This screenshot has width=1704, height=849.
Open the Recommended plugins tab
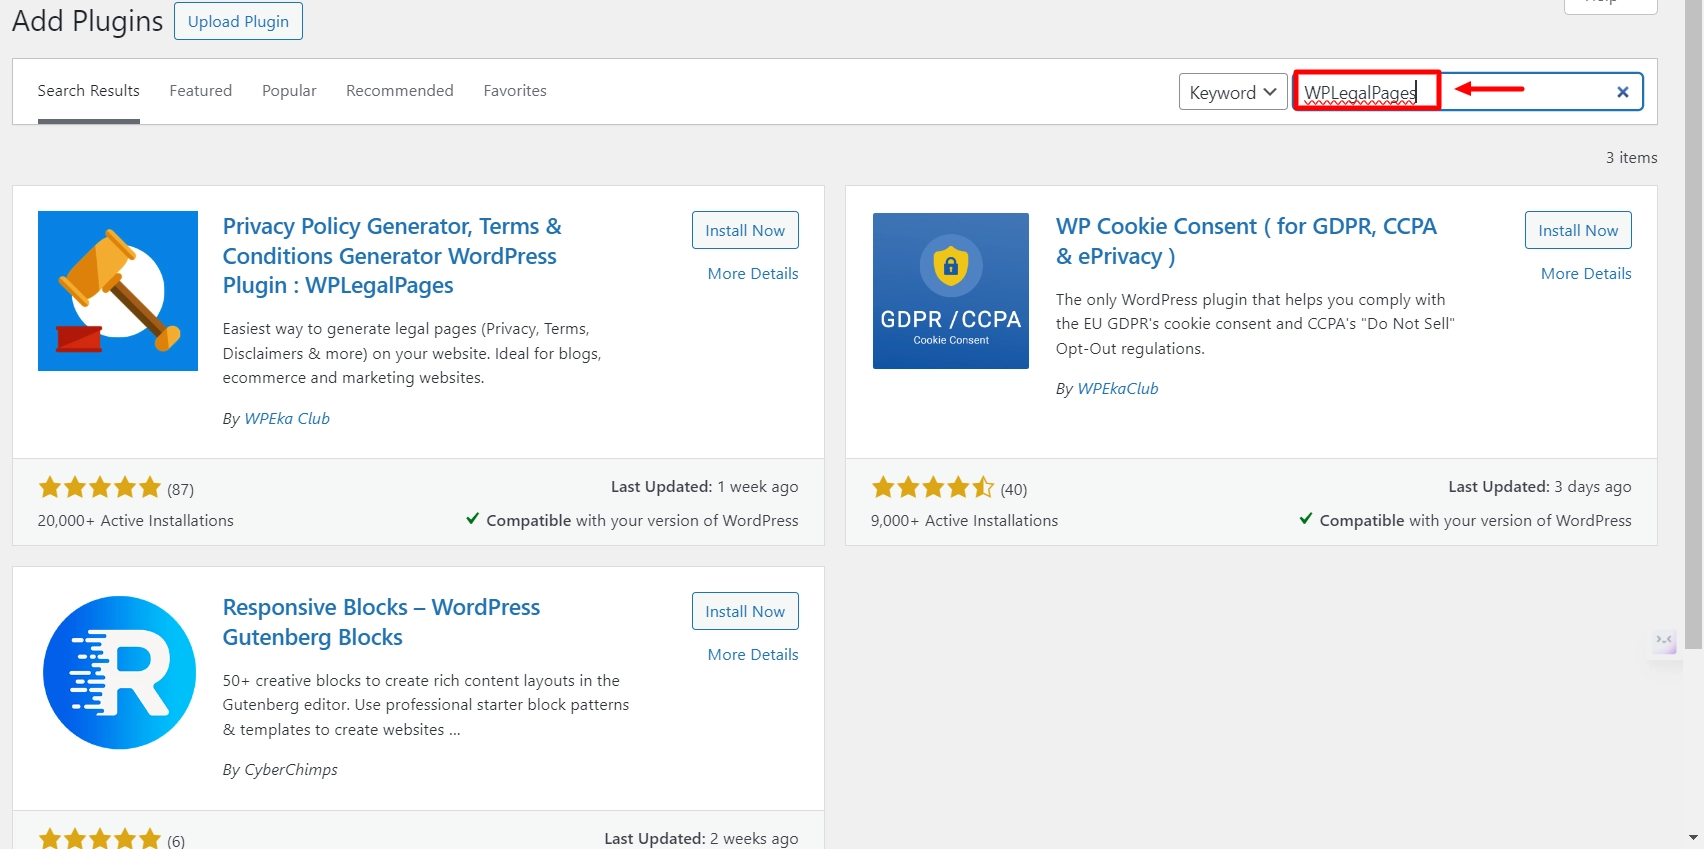point(400,91)
